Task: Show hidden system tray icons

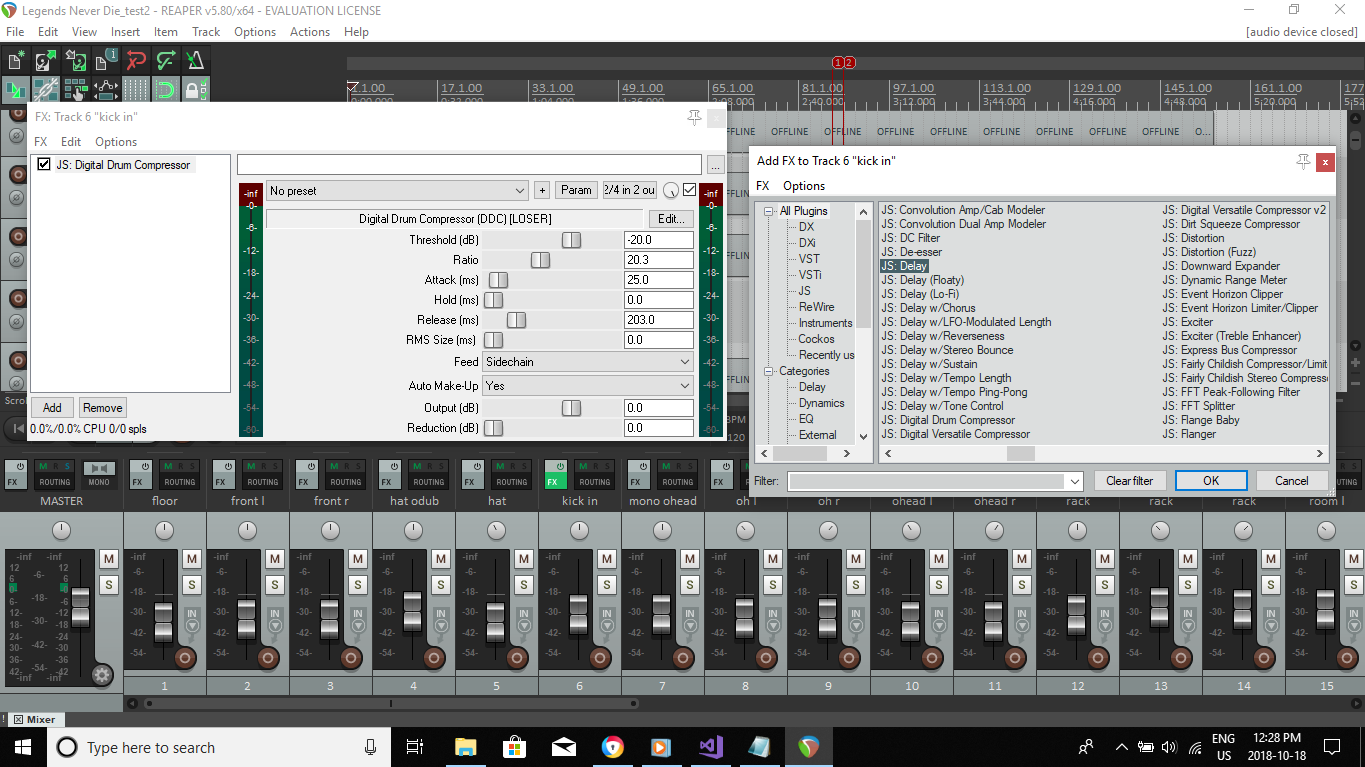Action: tap(1121, 747)
